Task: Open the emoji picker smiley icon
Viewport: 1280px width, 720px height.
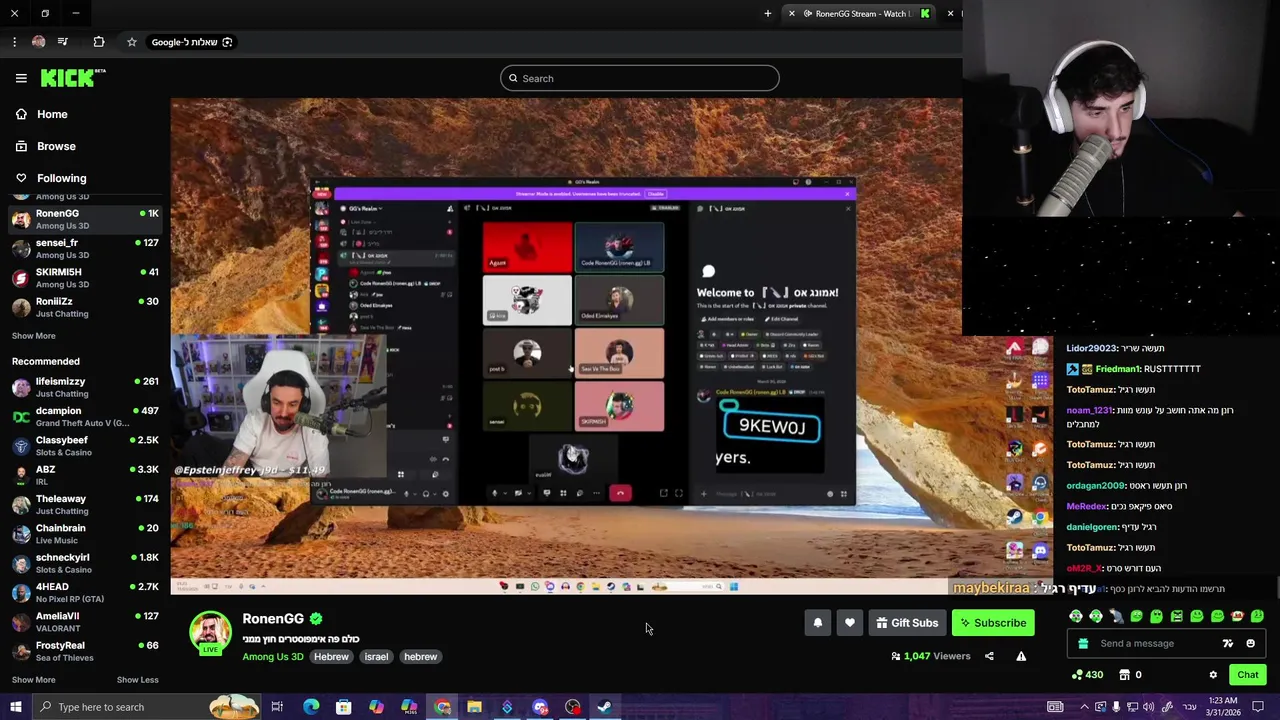Action: click(1250, 644)
